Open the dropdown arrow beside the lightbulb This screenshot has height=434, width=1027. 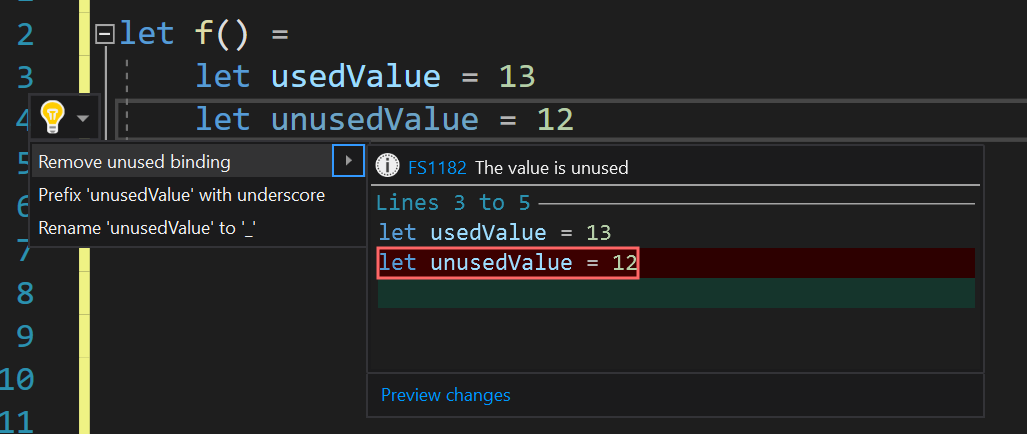click(83, 119)
